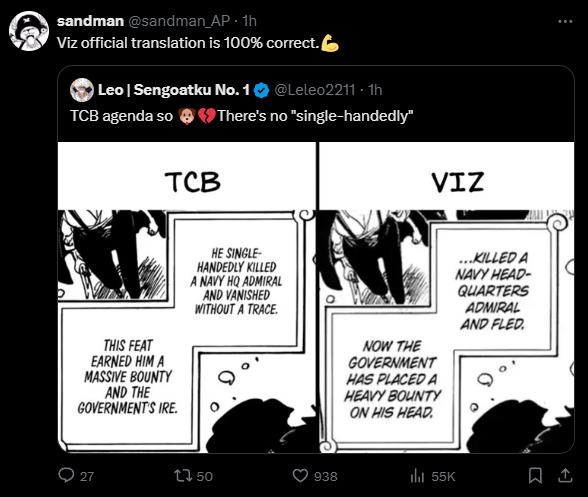The image size is (588, 497).
Task: Bookmark this tweet
Action: [535, 476]
